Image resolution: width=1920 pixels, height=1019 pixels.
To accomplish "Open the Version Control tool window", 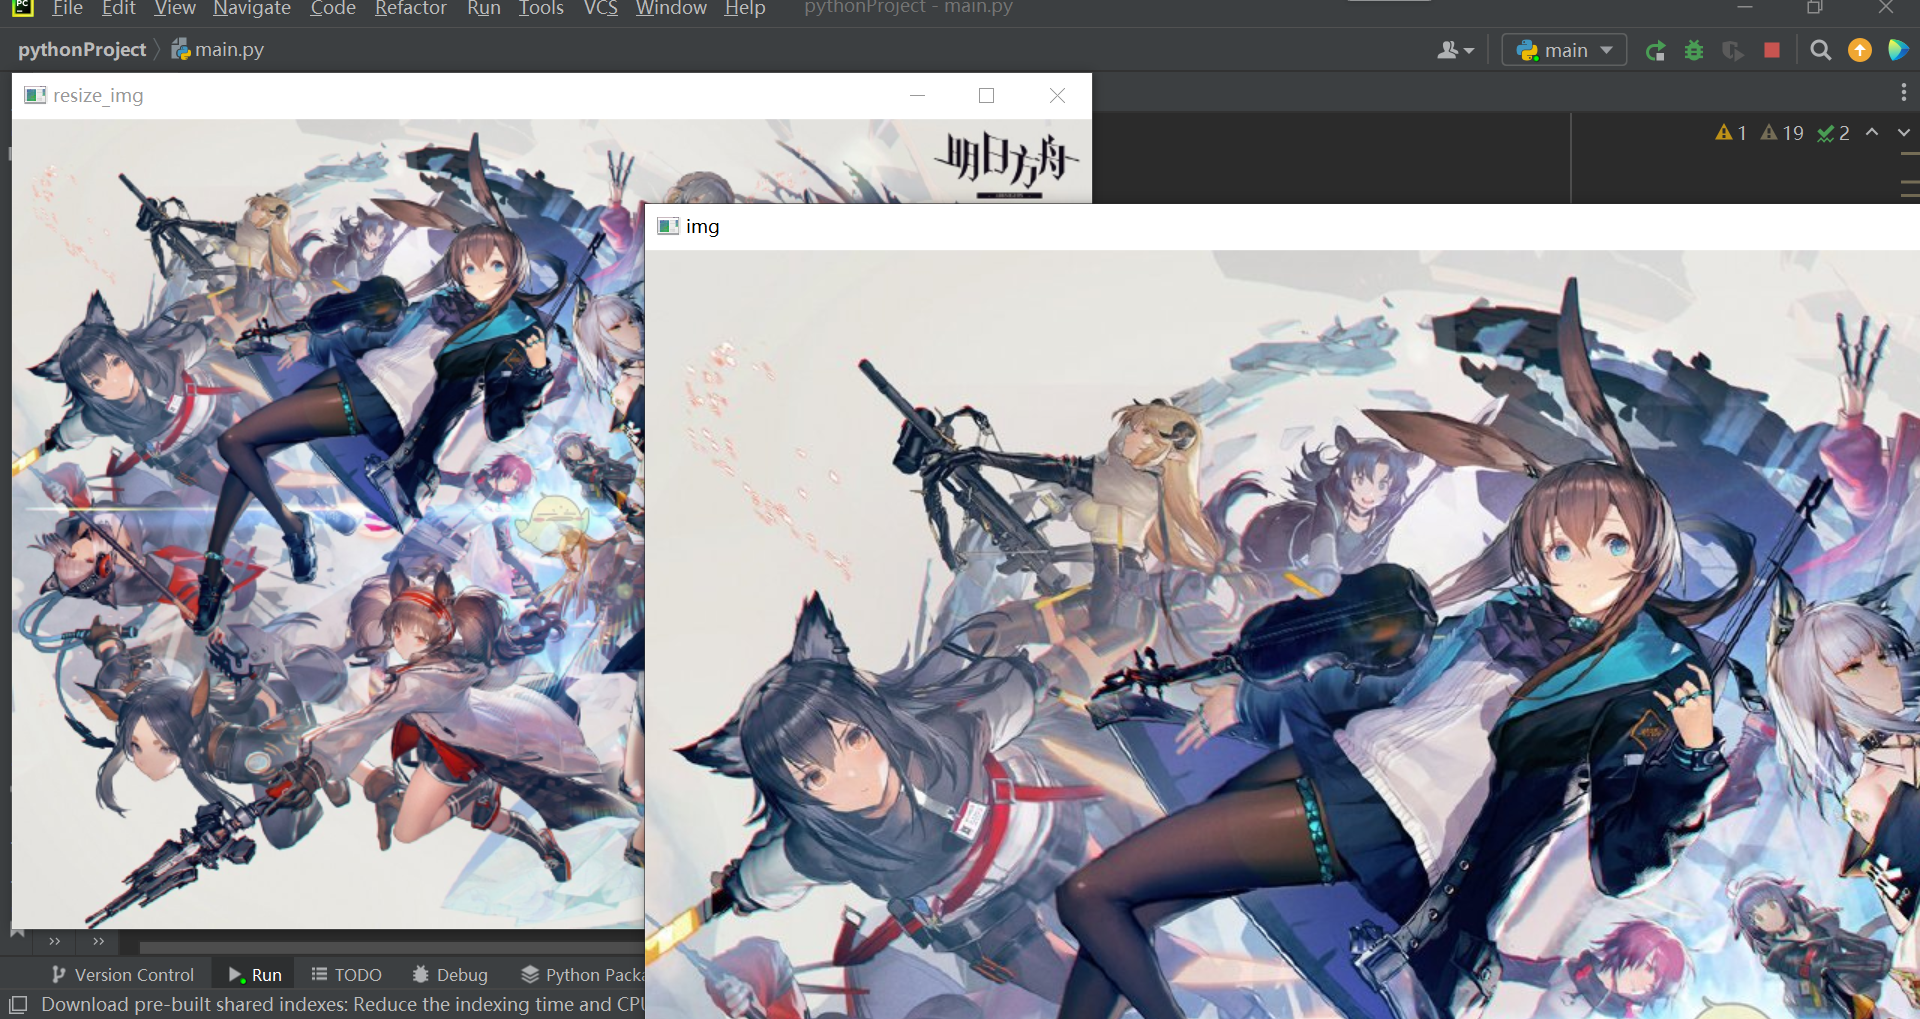I will coord(122,974).
